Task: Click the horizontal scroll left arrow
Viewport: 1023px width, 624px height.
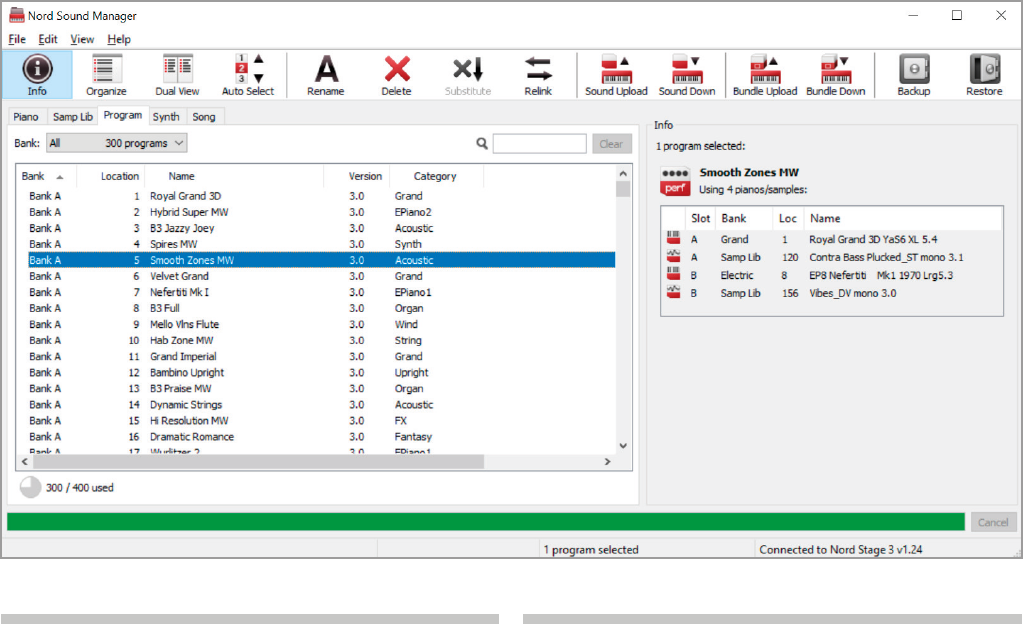Action: point(25,461)
